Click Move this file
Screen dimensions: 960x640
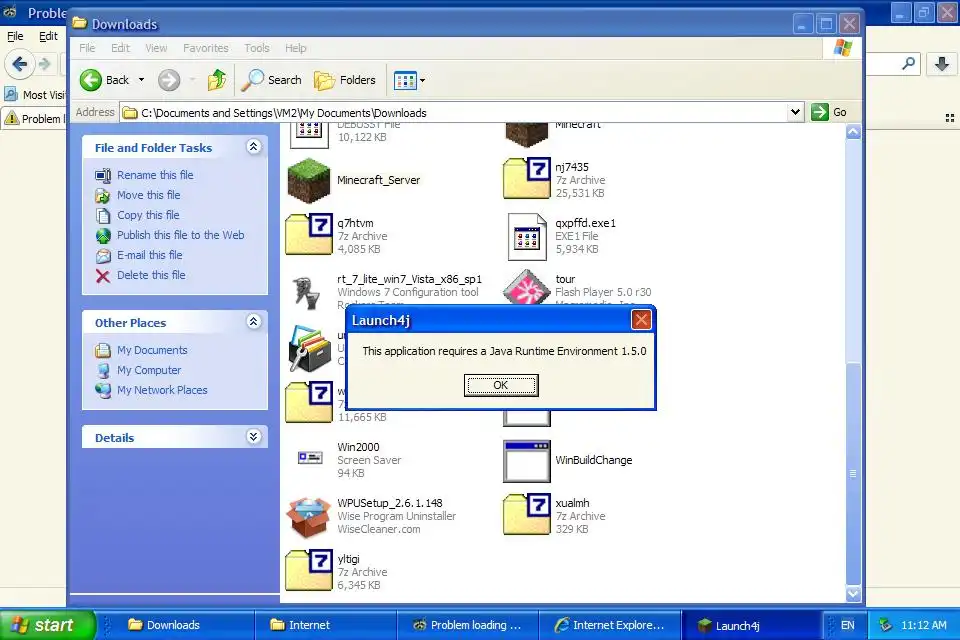click(149, 195)
